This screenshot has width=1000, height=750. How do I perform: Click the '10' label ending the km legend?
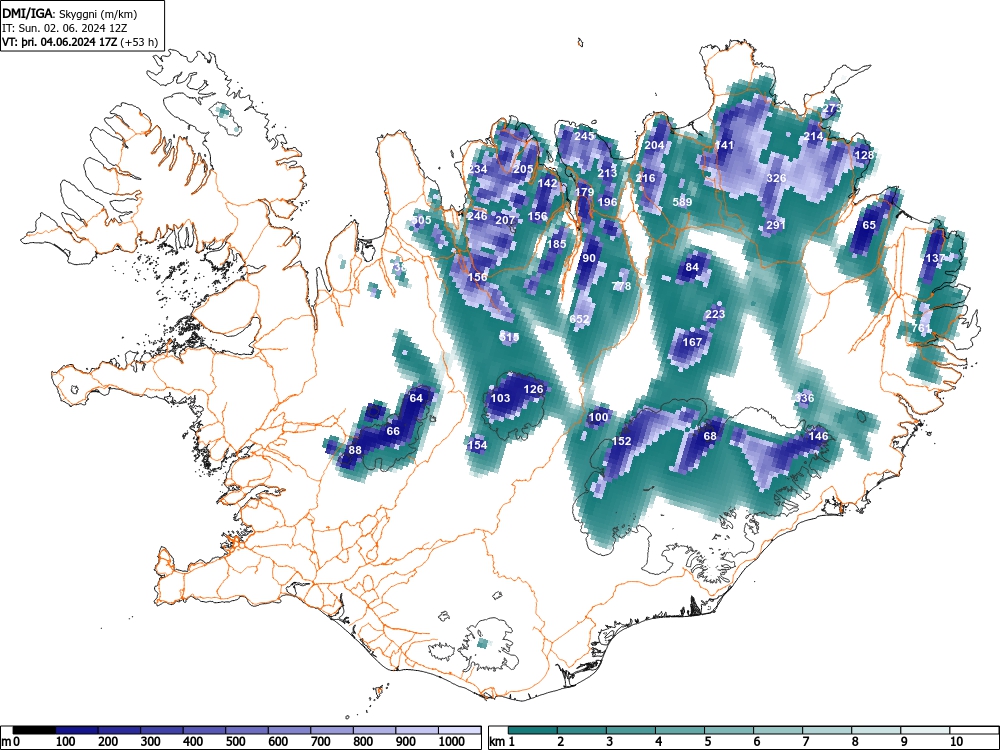coord(955,742)
